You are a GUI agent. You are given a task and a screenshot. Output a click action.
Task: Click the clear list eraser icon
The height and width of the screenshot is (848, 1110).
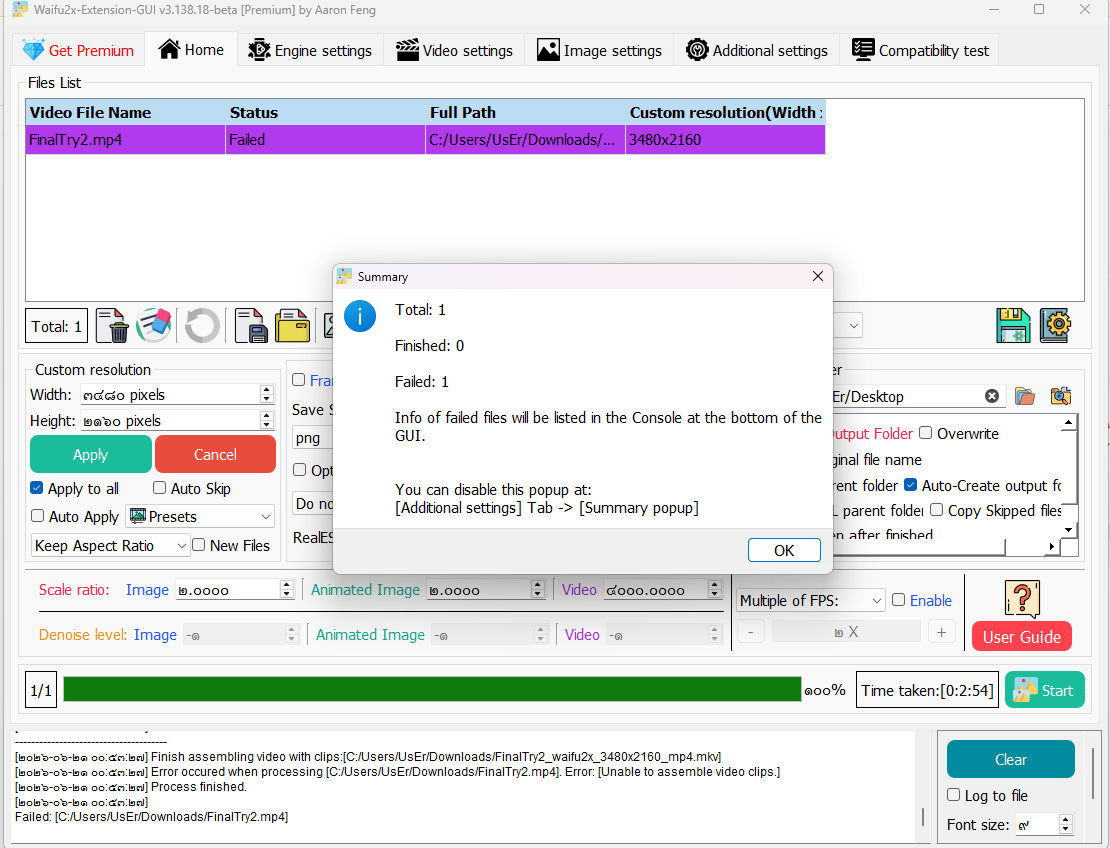point(154,326)
